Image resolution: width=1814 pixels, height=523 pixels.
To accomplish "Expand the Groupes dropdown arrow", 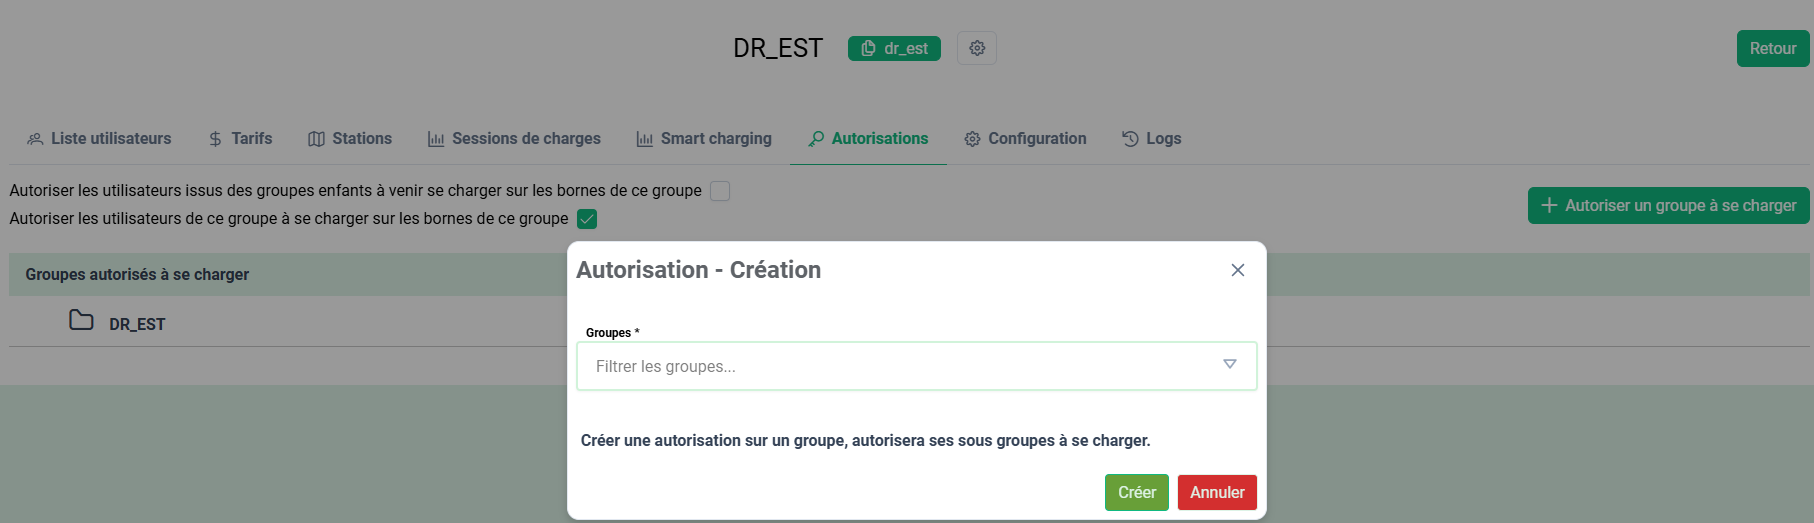I will (x=1229, y=365).
